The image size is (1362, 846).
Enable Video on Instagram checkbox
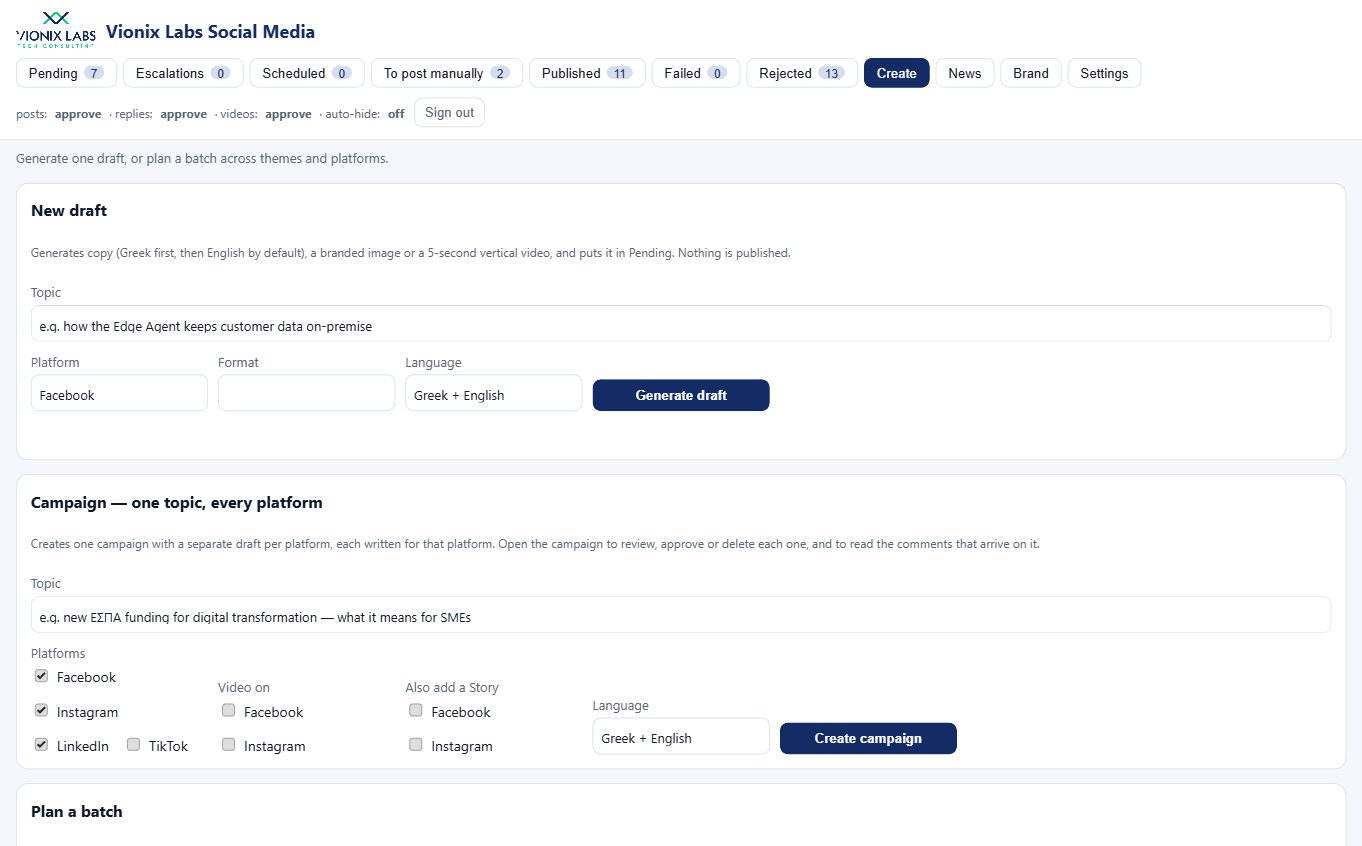point(228,745)
